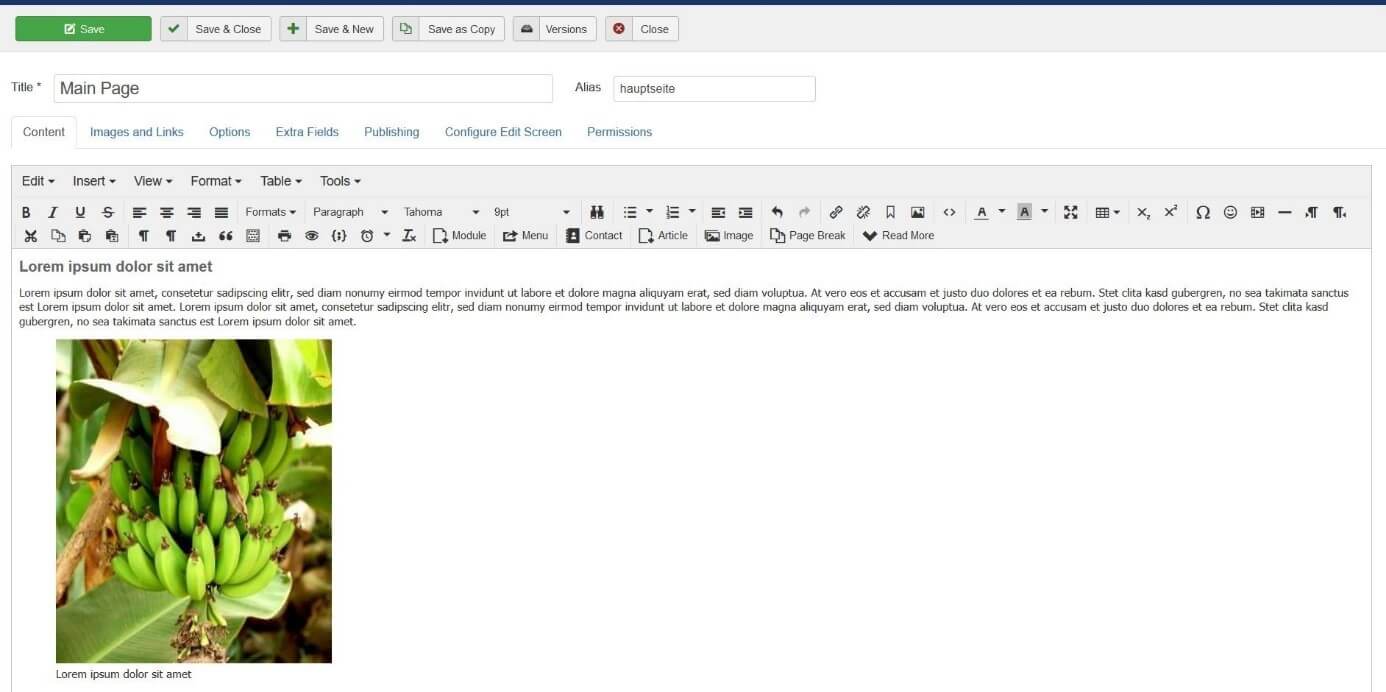The width and height of the screenshot is (1386, 692).
Task: Click the blockquote icon
Action: pyautogui.click(x=225, y=236)
